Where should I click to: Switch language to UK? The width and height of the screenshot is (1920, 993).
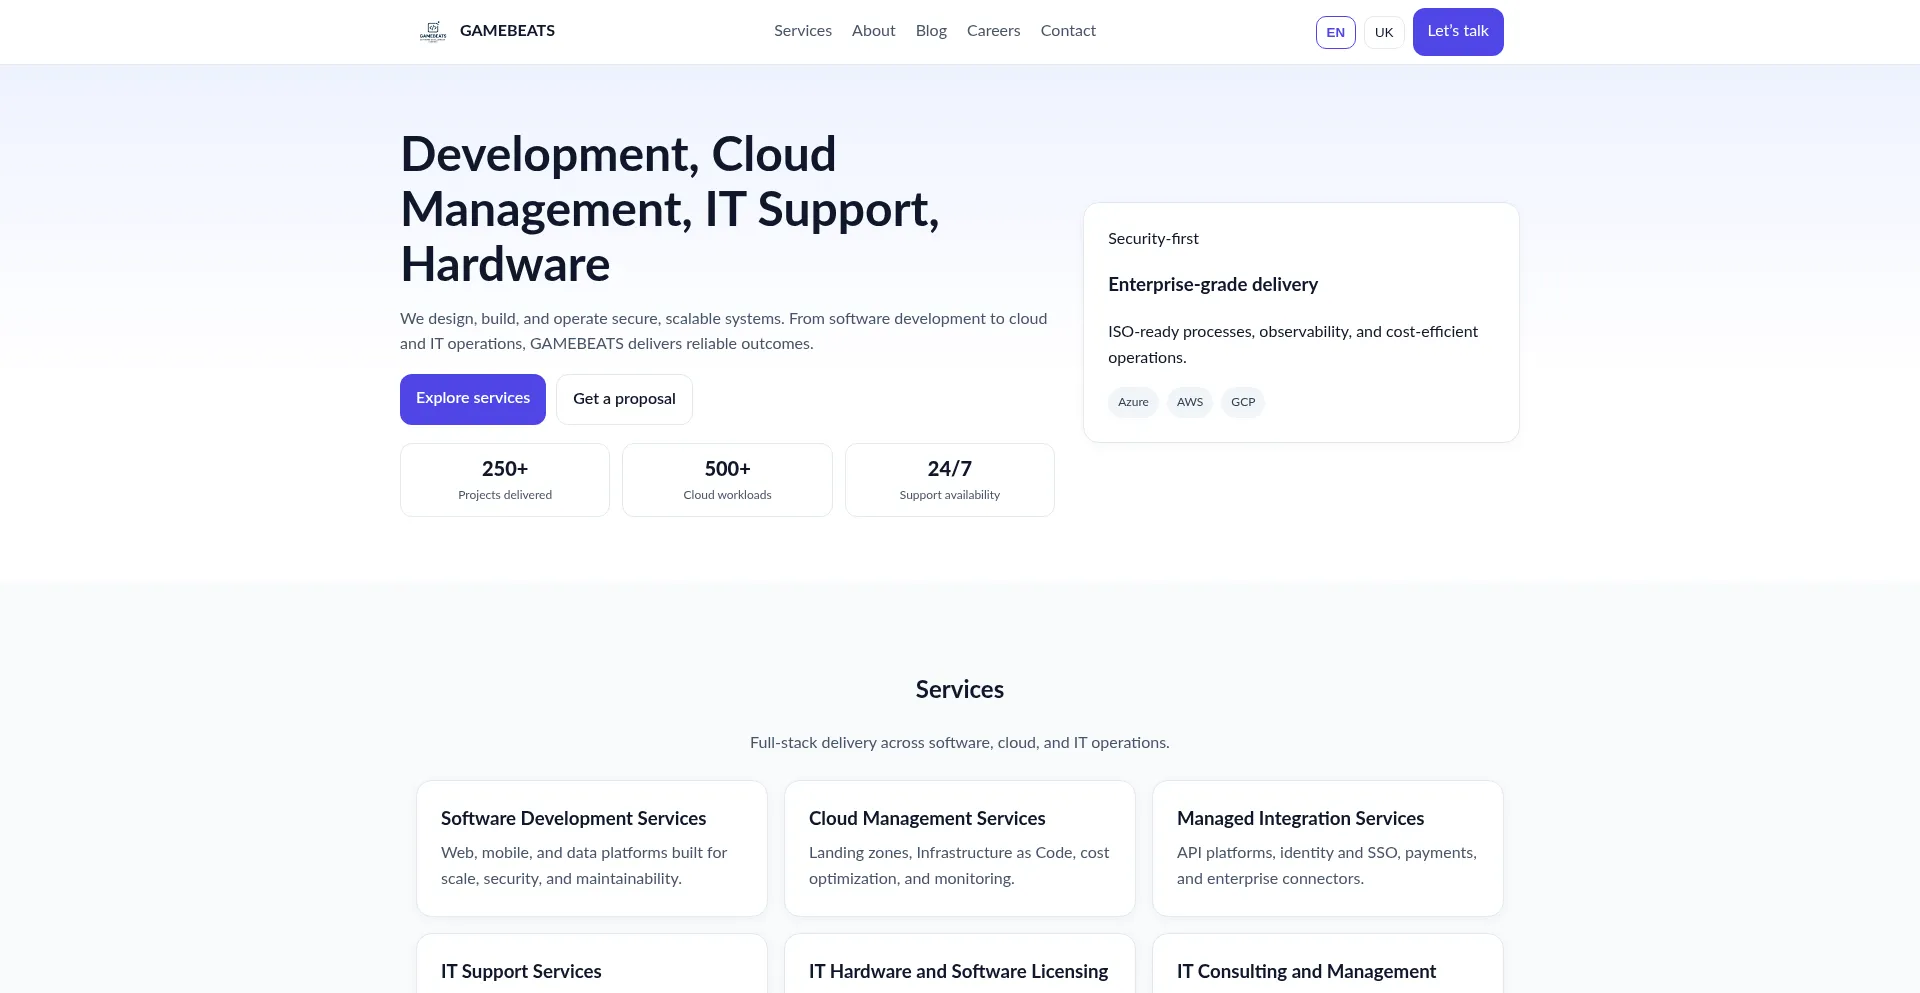pyautogui.click(x=1384, y=32)
